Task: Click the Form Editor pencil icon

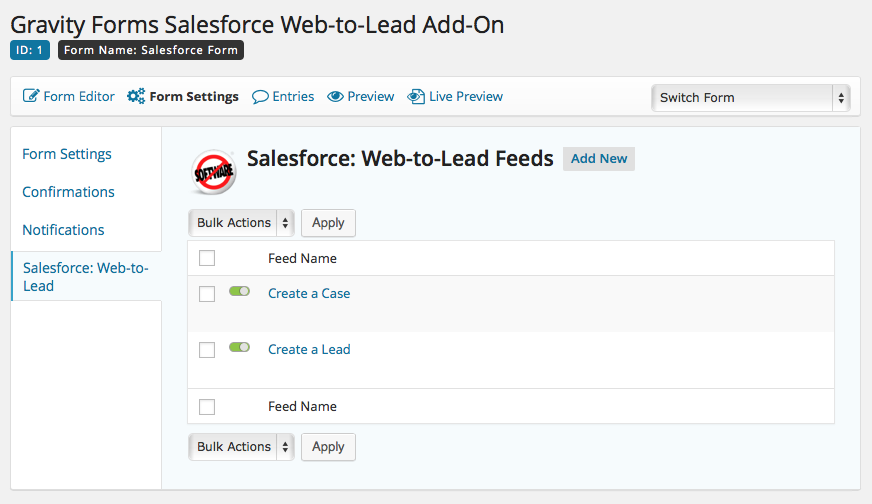Action: tap(31, 97)
